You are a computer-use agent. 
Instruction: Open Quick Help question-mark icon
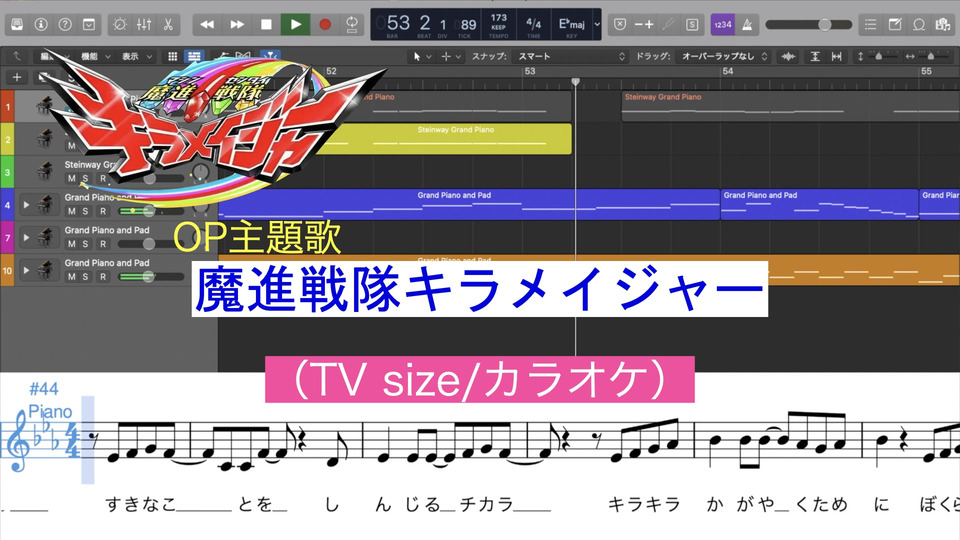65,24
